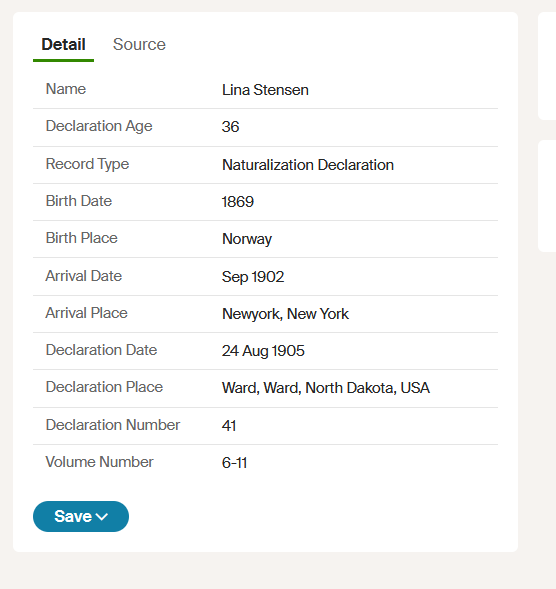This screenshot has height=589, width=556.
Task: Click the Declaration Age value 36
Action: click(230, 127)
